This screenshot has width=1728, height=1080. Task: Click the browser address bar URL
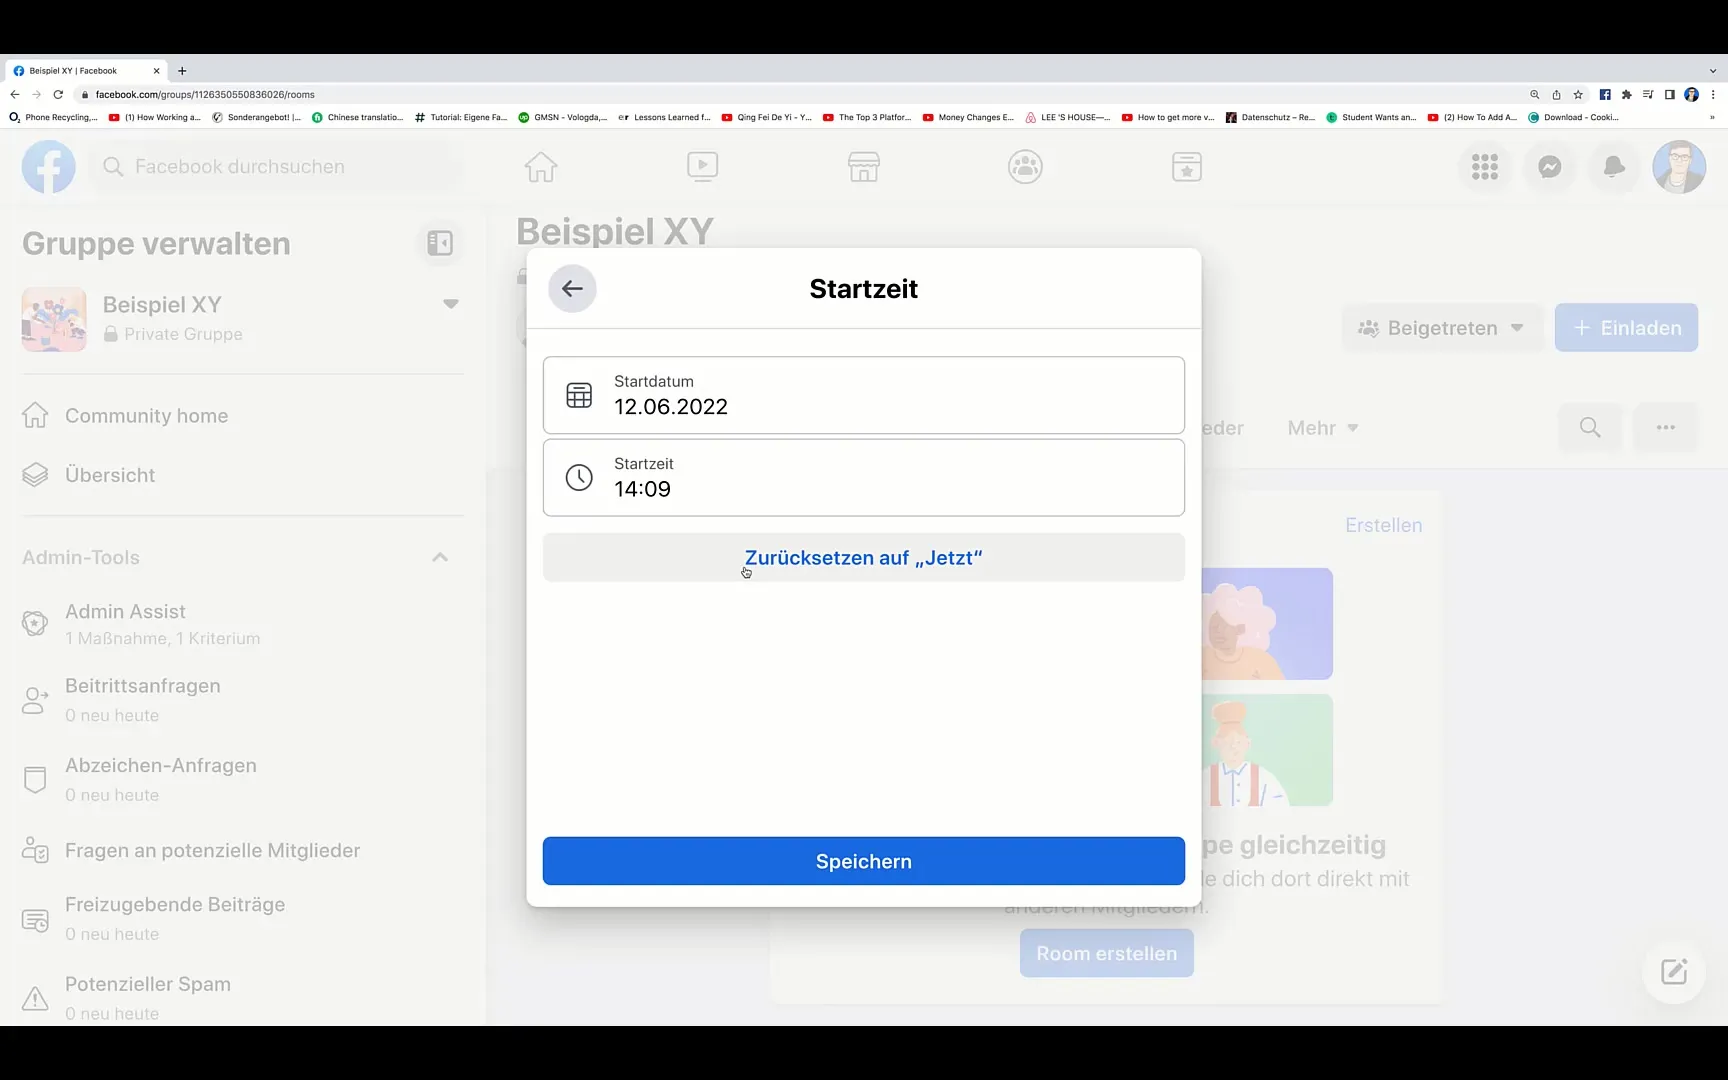(x=205, y=94)
